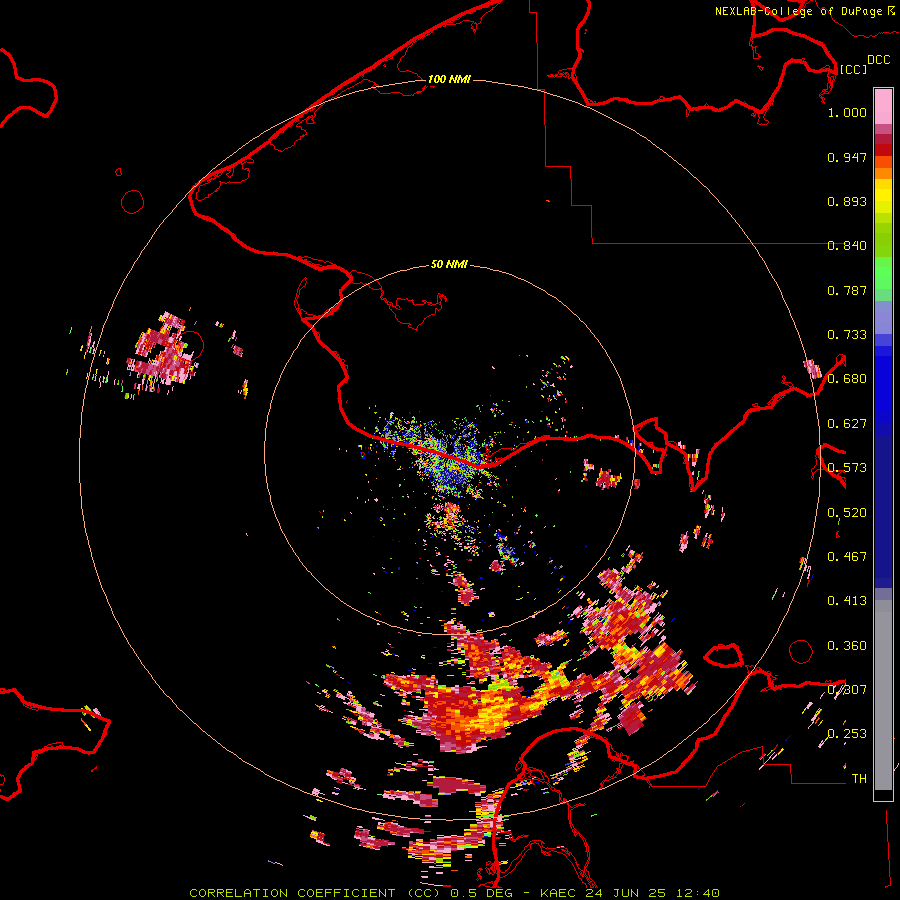Click the 0.520 color scale value
The height and width of the screenshot is (900, 900).
pyautogui.click(x=847, y=513)
